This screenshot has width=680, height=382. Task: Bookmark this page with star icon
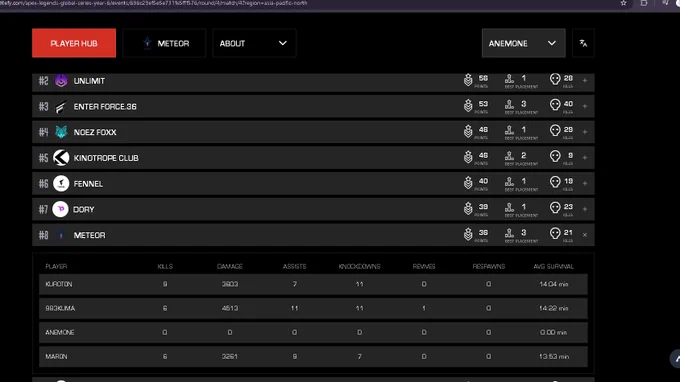click(x=623, y=3)
